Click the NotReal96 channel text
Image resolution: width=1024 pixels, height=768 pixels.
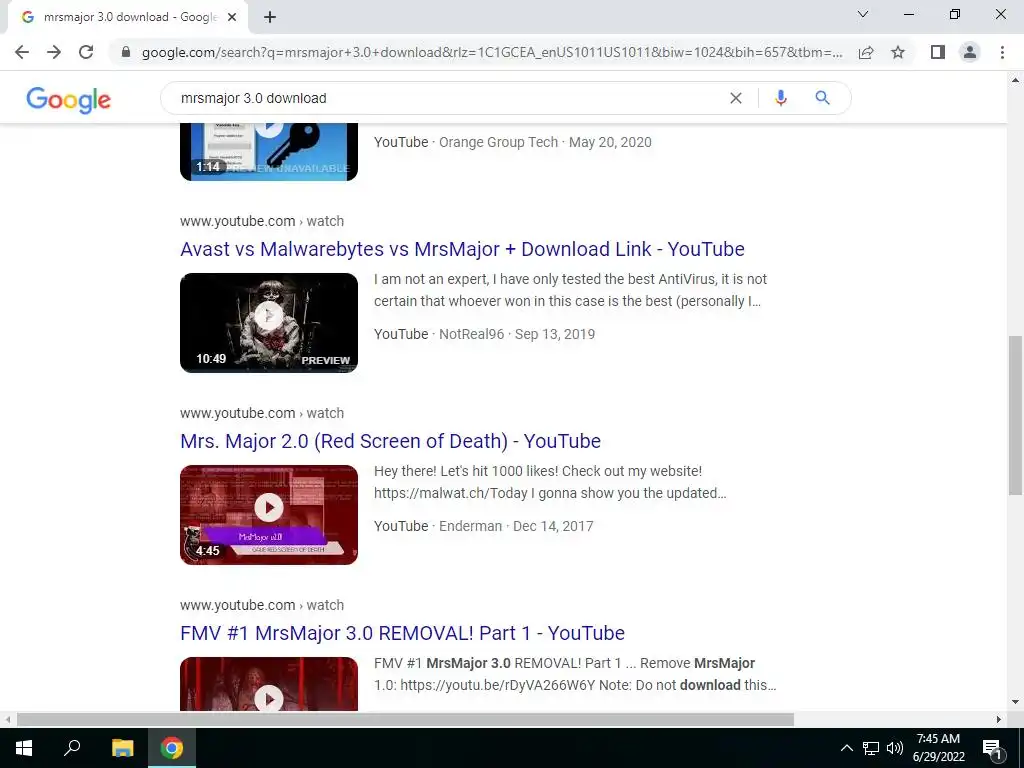(x=472, y=334)
